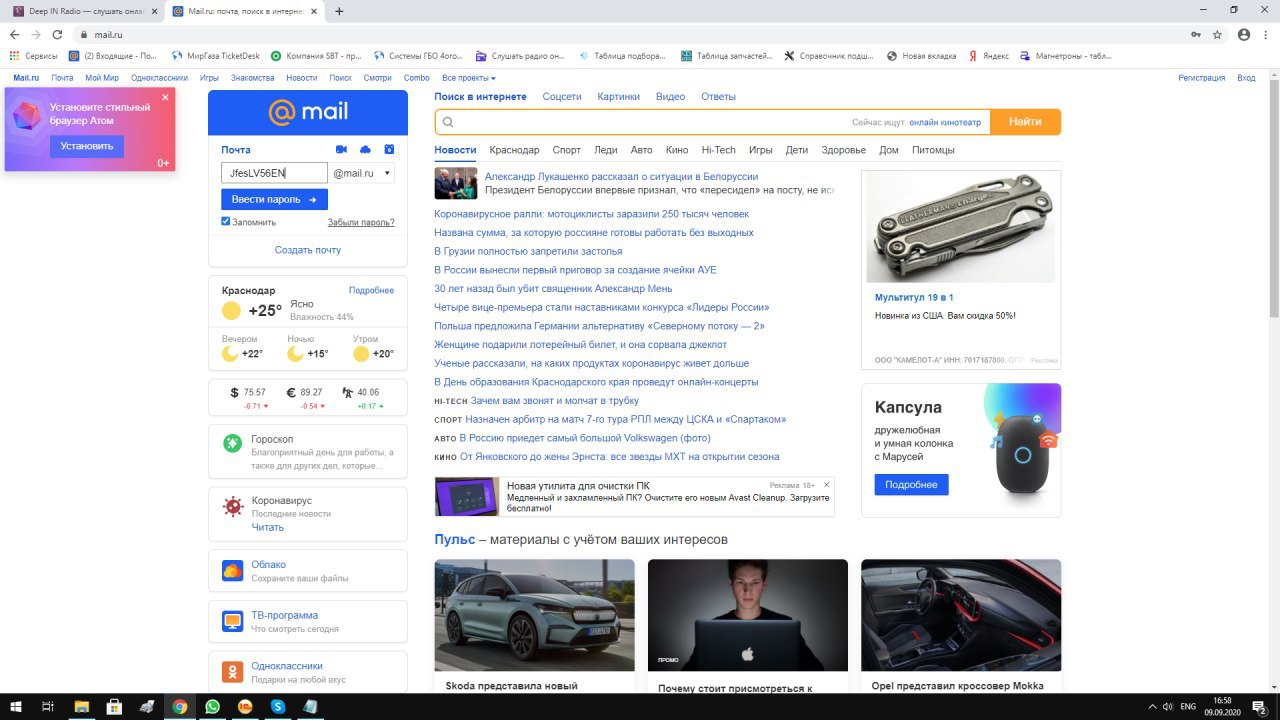Click the Гороскоп green icon
This screenshot has height=720, width=1280.
point(232,443)
